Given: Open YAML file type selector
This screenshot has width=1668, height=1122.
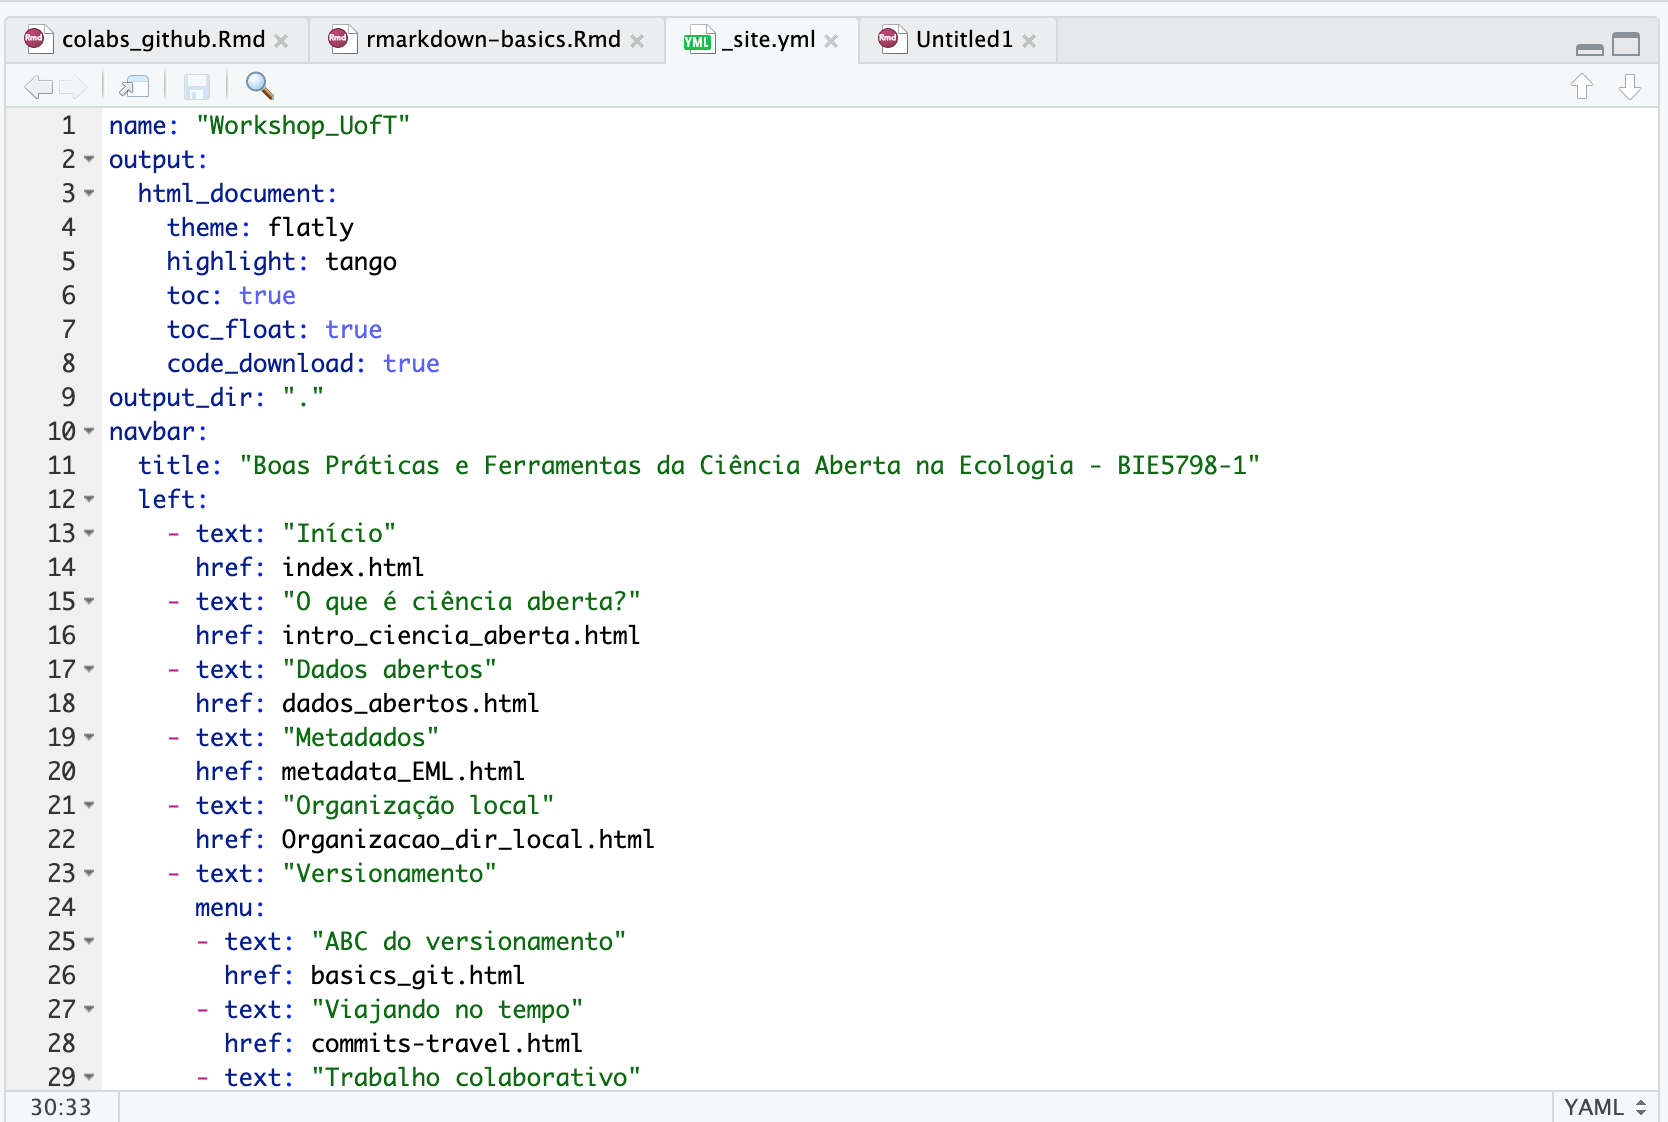Looking at the screenshot, I should click(1605, 1107).
